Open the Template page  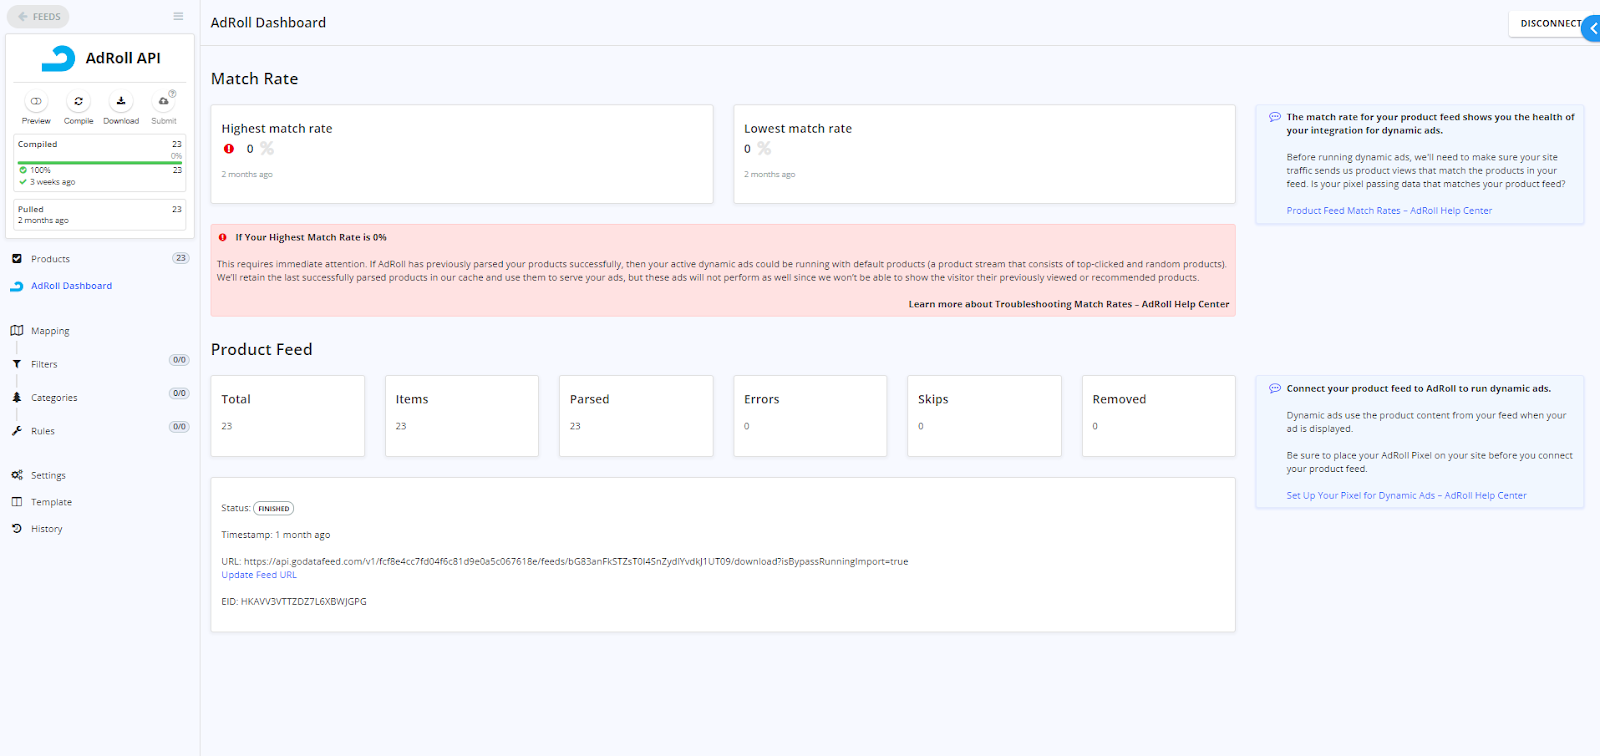point(51,503)
